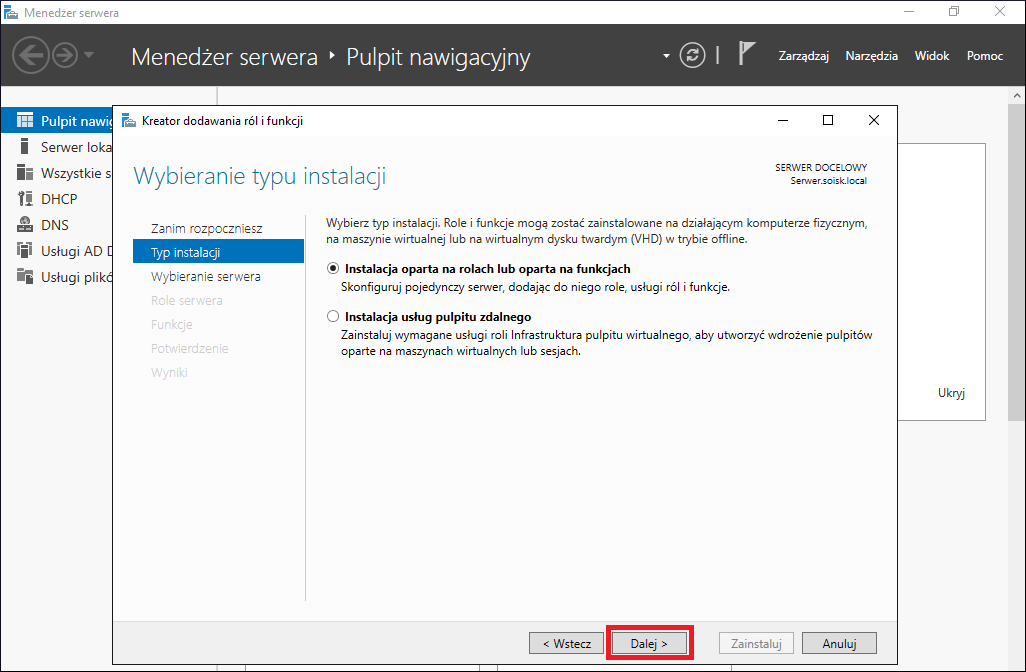Open the dropdown arrow beside refresh

coord(666,56)
